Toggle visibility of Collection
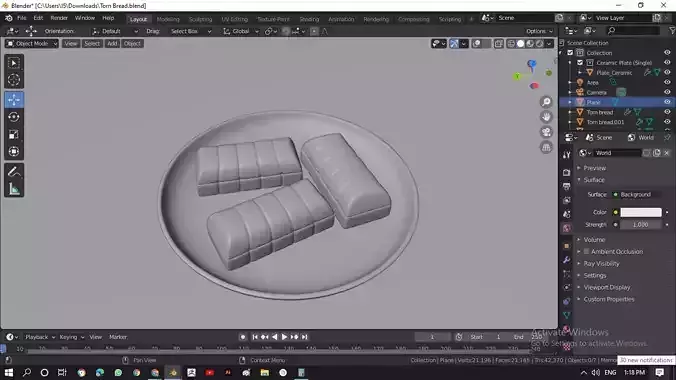Viewport: 676px width, 380px height. click(x=667, y=53)
